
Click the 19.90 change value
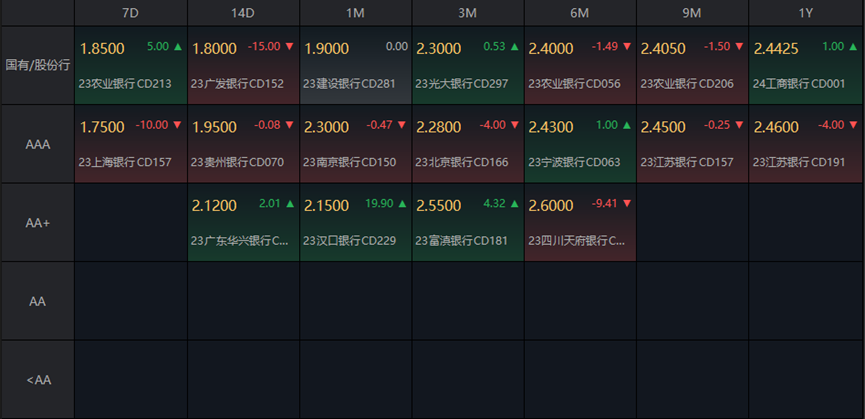click(x=379, y=203)
